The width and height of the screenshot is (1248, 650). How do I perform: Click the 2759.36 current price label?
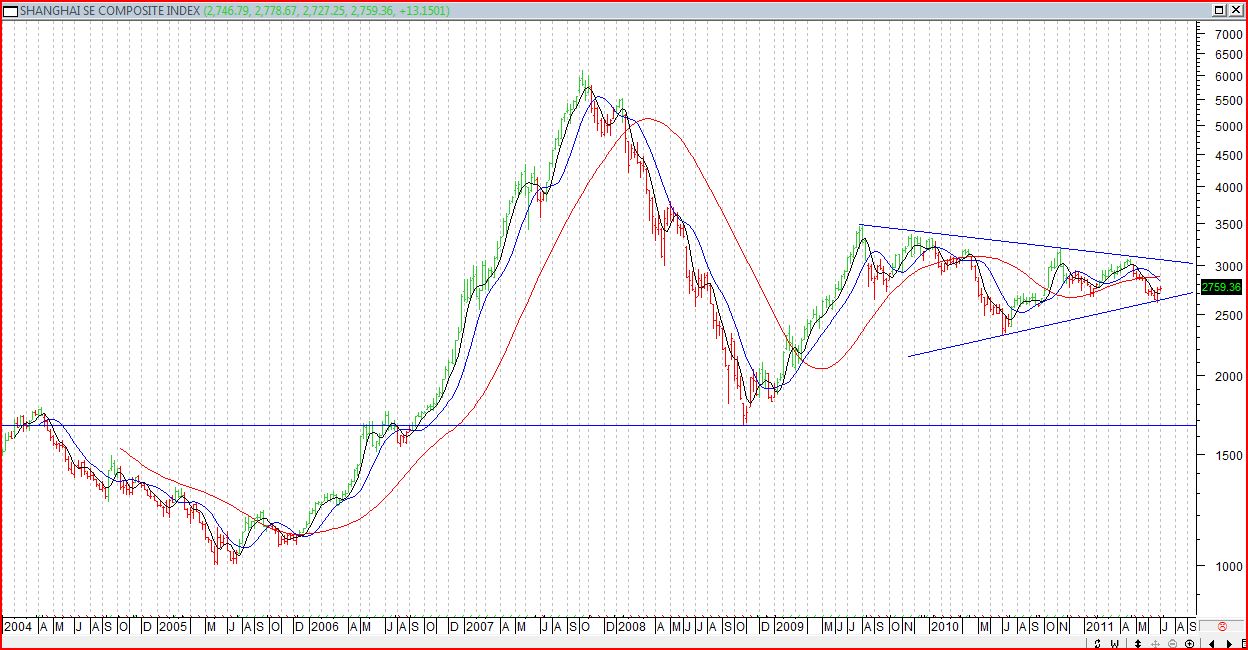coord(1220,287)
